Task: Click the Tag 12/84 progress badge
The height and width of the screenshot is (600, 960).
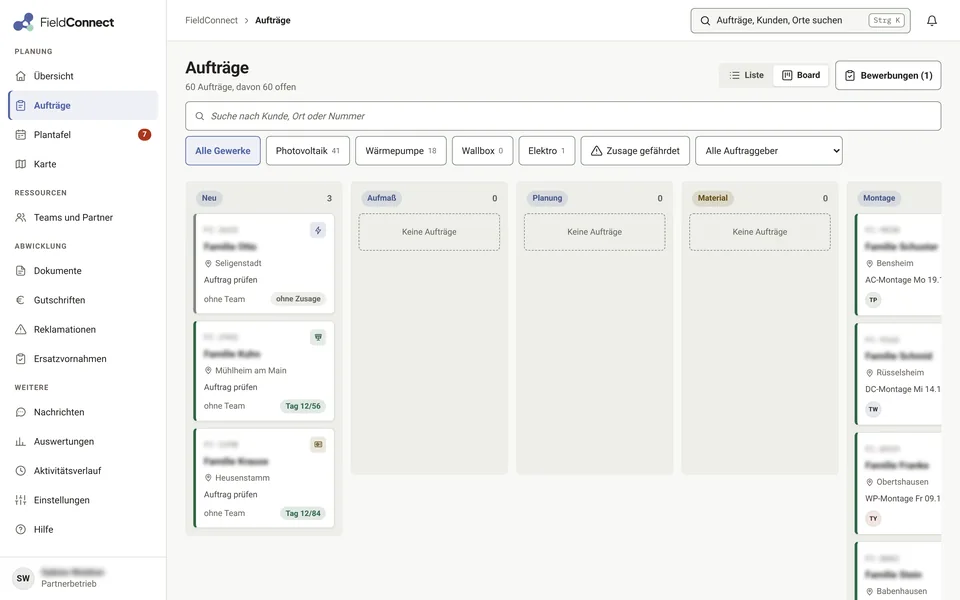Action: click(x=303, y=514)
